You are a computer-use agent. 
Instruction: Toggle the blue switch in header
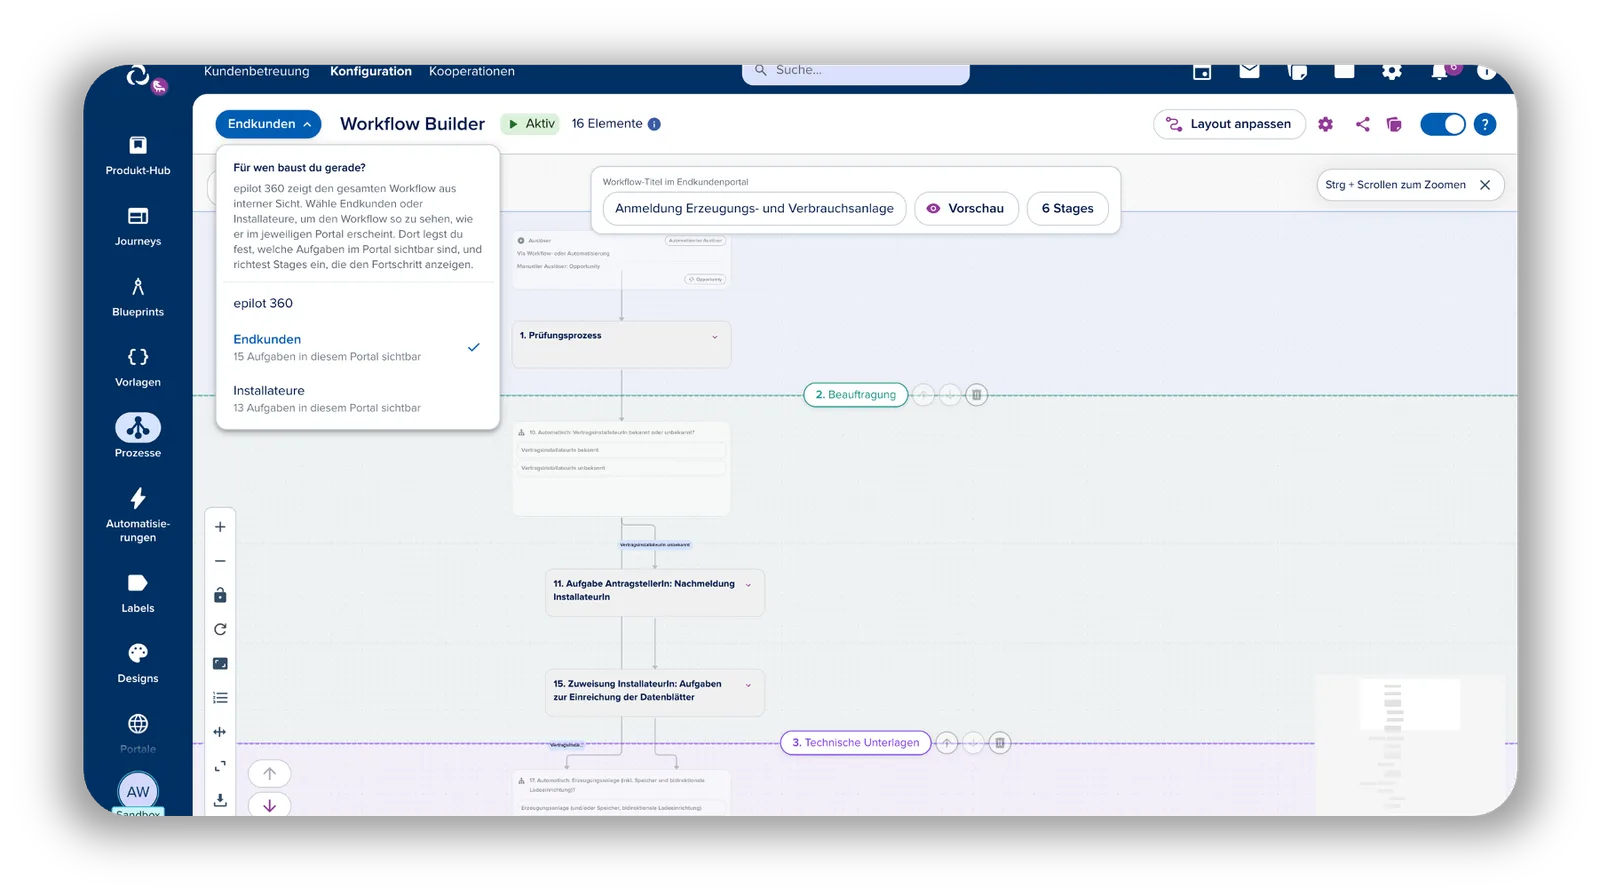(x=1442, y=124)
